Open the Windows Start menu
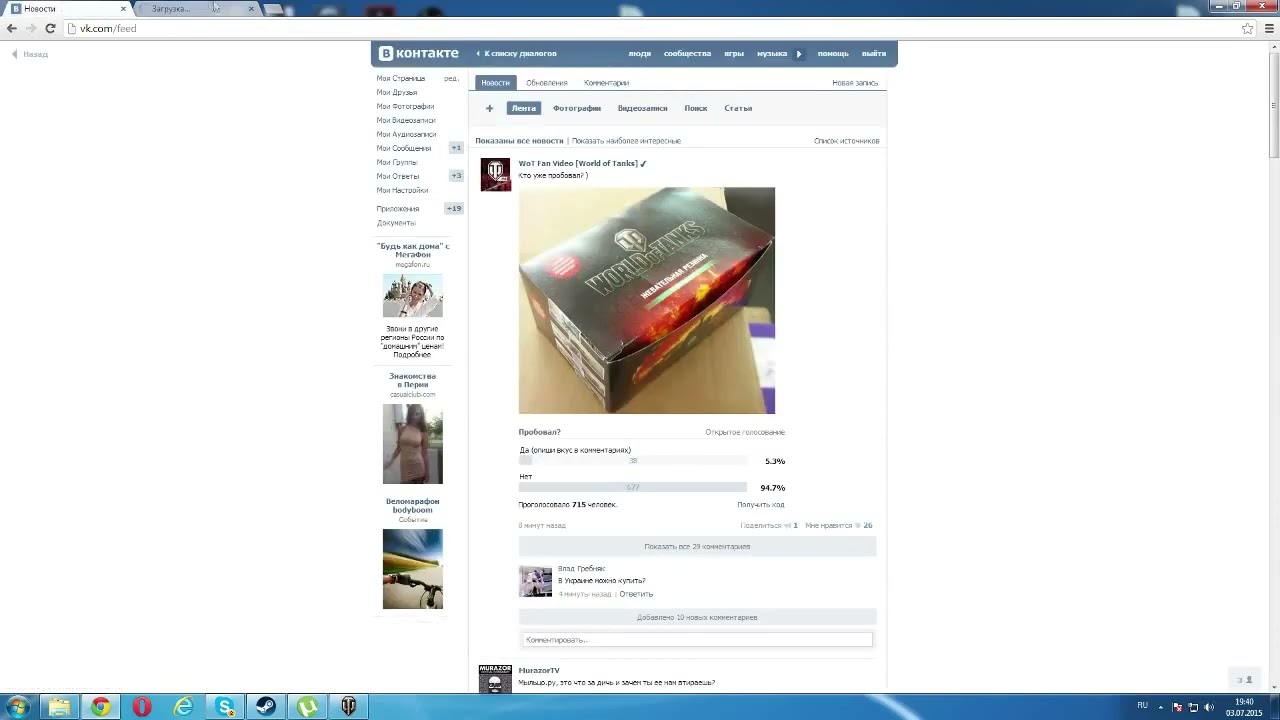The image size is (1280, 720). pos(18,707)
